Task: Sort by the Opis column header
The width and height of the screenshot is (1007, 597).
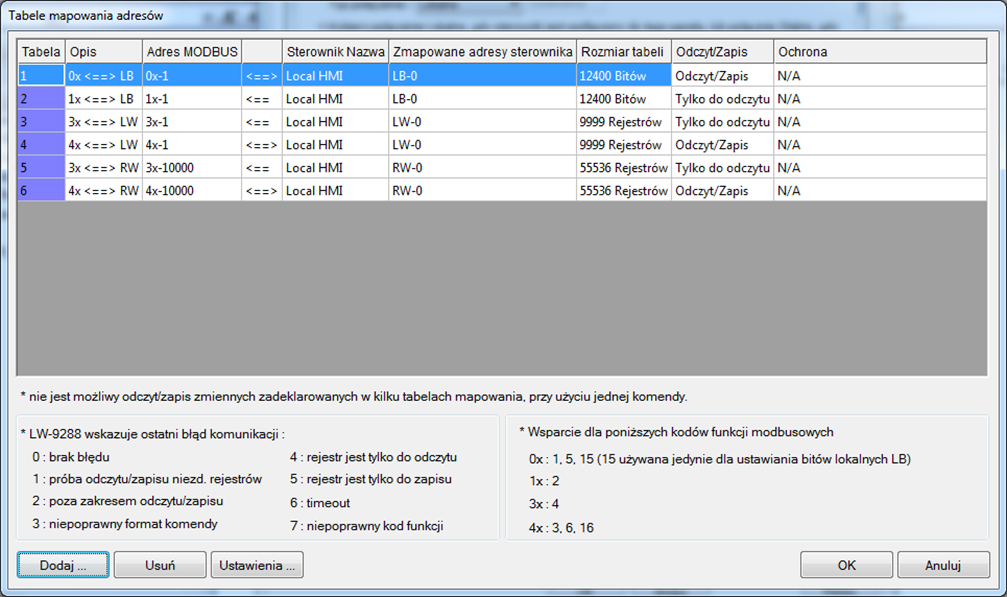Action: tap(103, 52)
